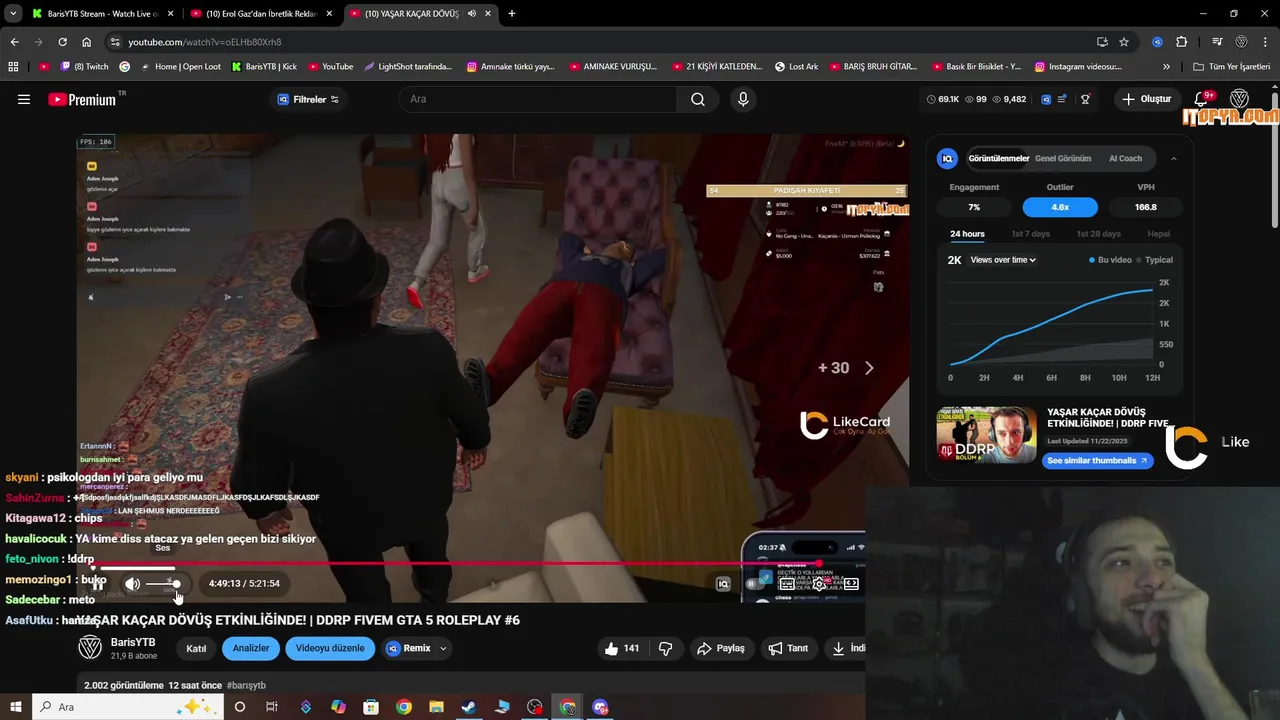This screenshot has width=1280, height=720.
Task: Bookmark this page with star icon
Action: click(x=1124, y=42)
